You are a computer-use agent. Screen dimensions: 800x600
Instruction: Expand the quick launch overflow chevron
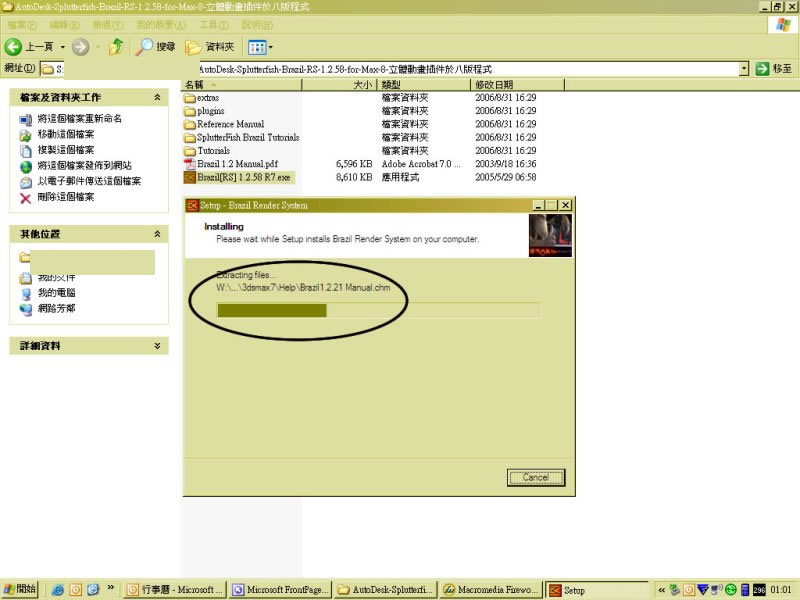pyautogui.click(x=110, y=588)
